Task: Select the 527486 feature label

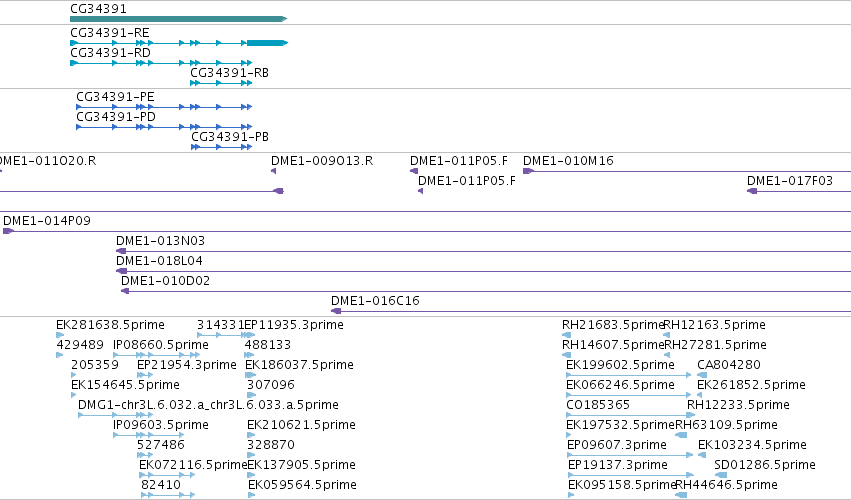Action: pyautogui.click(x=161, y=445)
